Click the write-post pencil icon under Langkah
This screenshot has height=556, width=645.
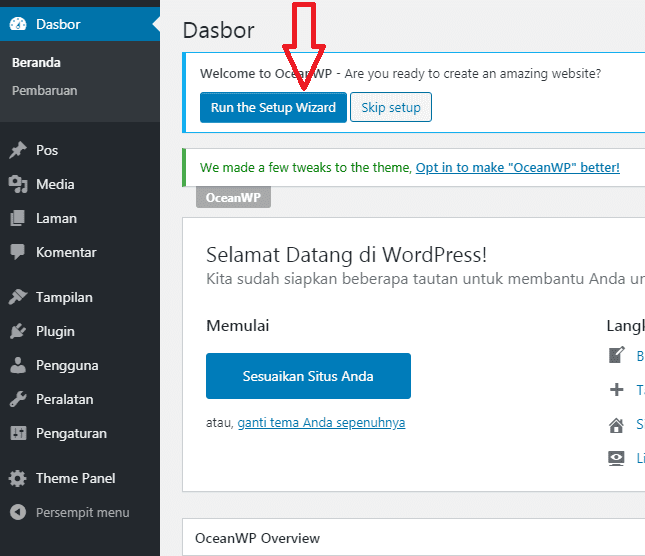click(616, 355)
